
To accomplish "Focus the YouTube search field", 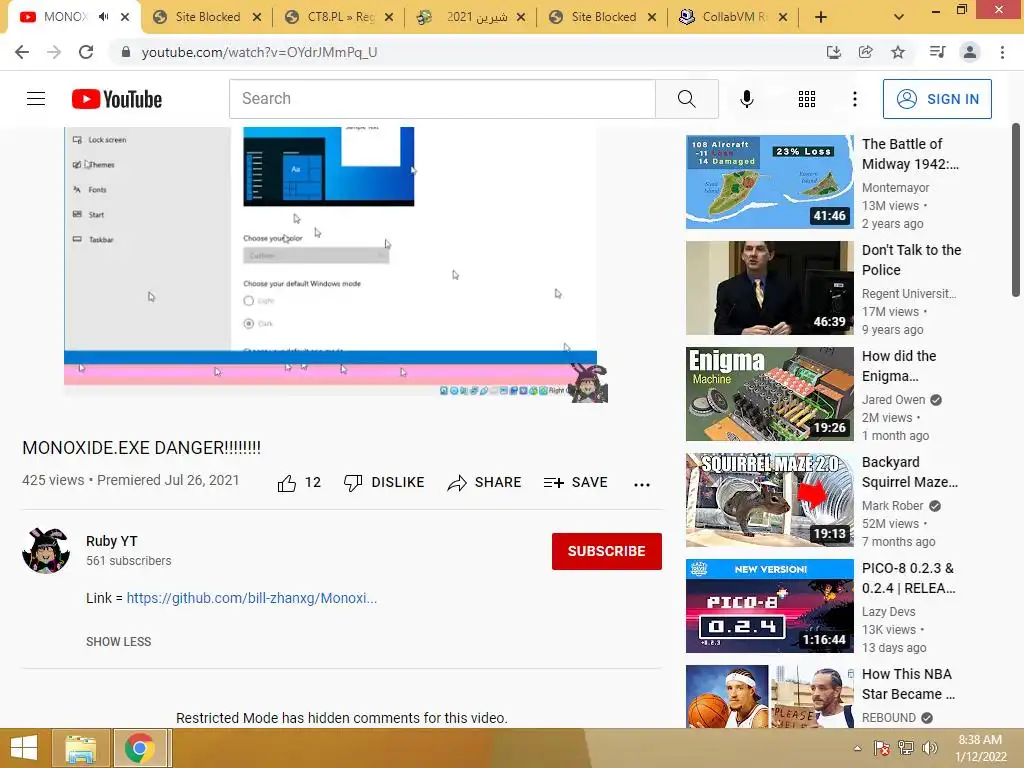I will (x=442, y=99).
